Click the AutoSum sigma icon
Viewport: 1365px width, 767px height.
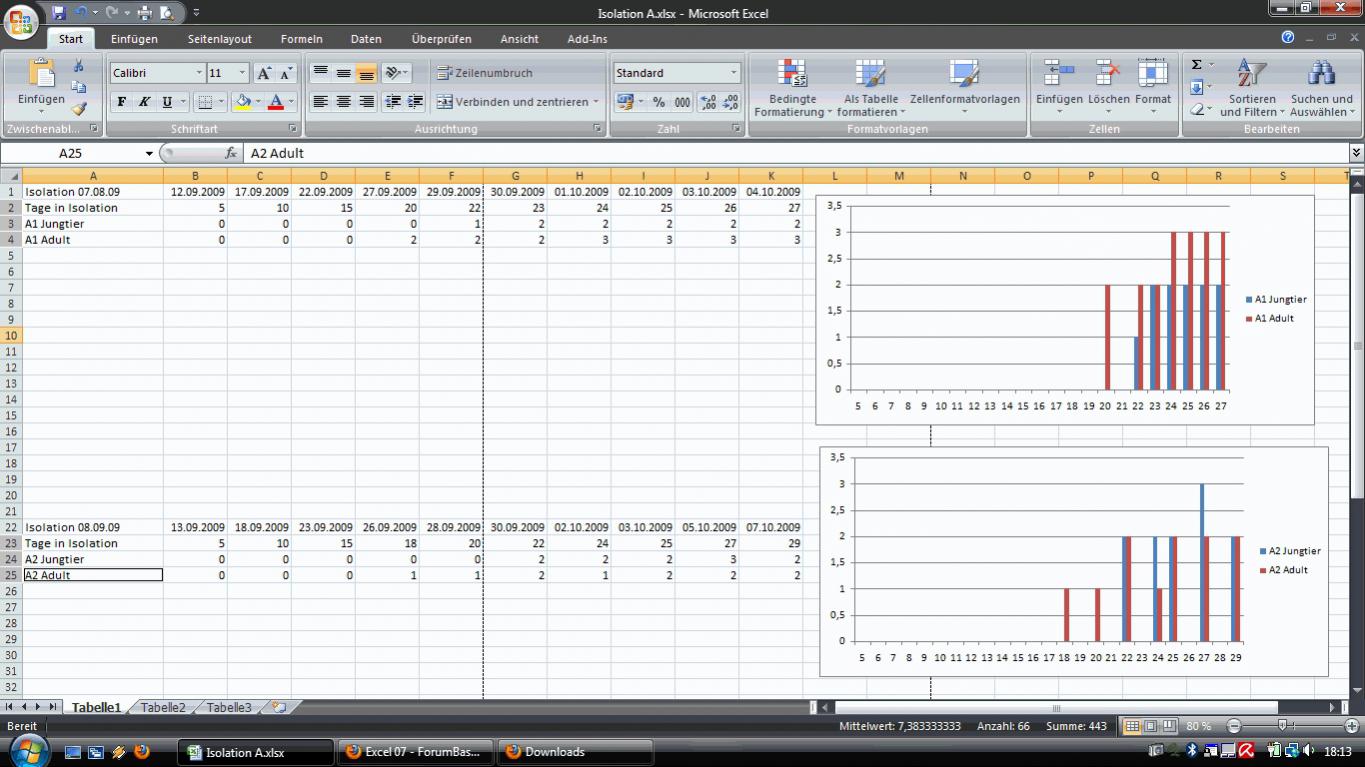[x=1196, y=65]
